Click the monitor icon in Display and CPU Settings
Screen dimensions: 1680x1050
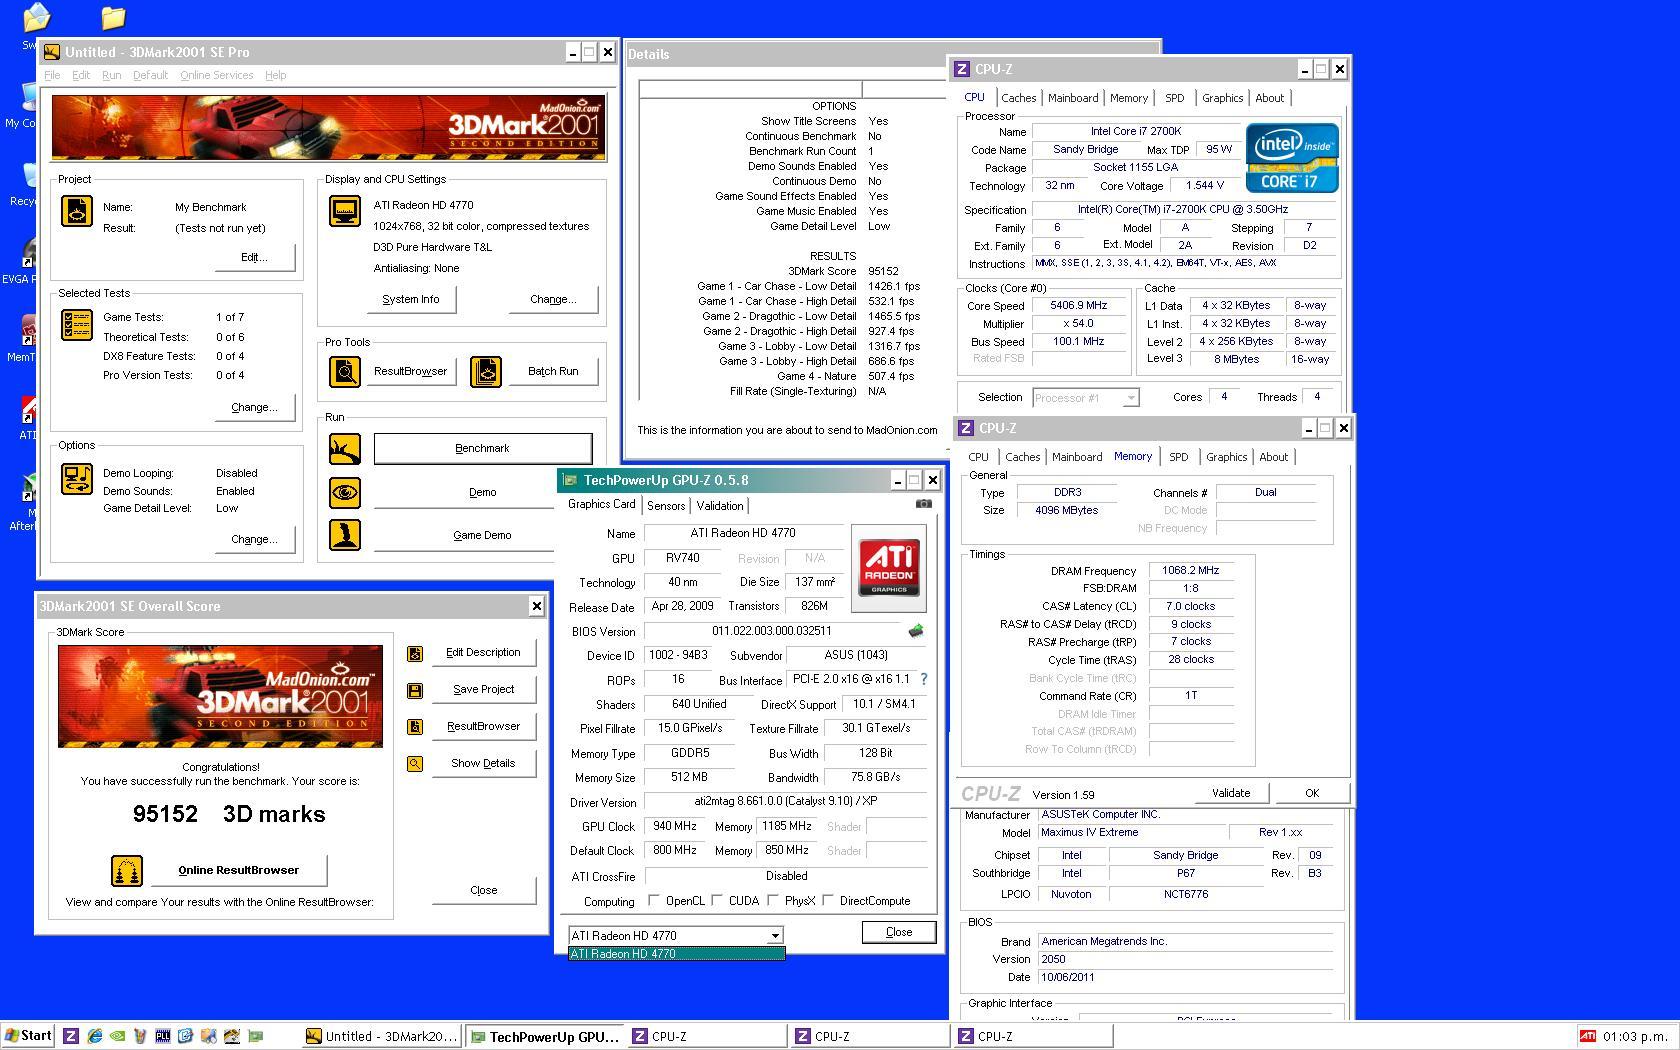coord(345,211)
